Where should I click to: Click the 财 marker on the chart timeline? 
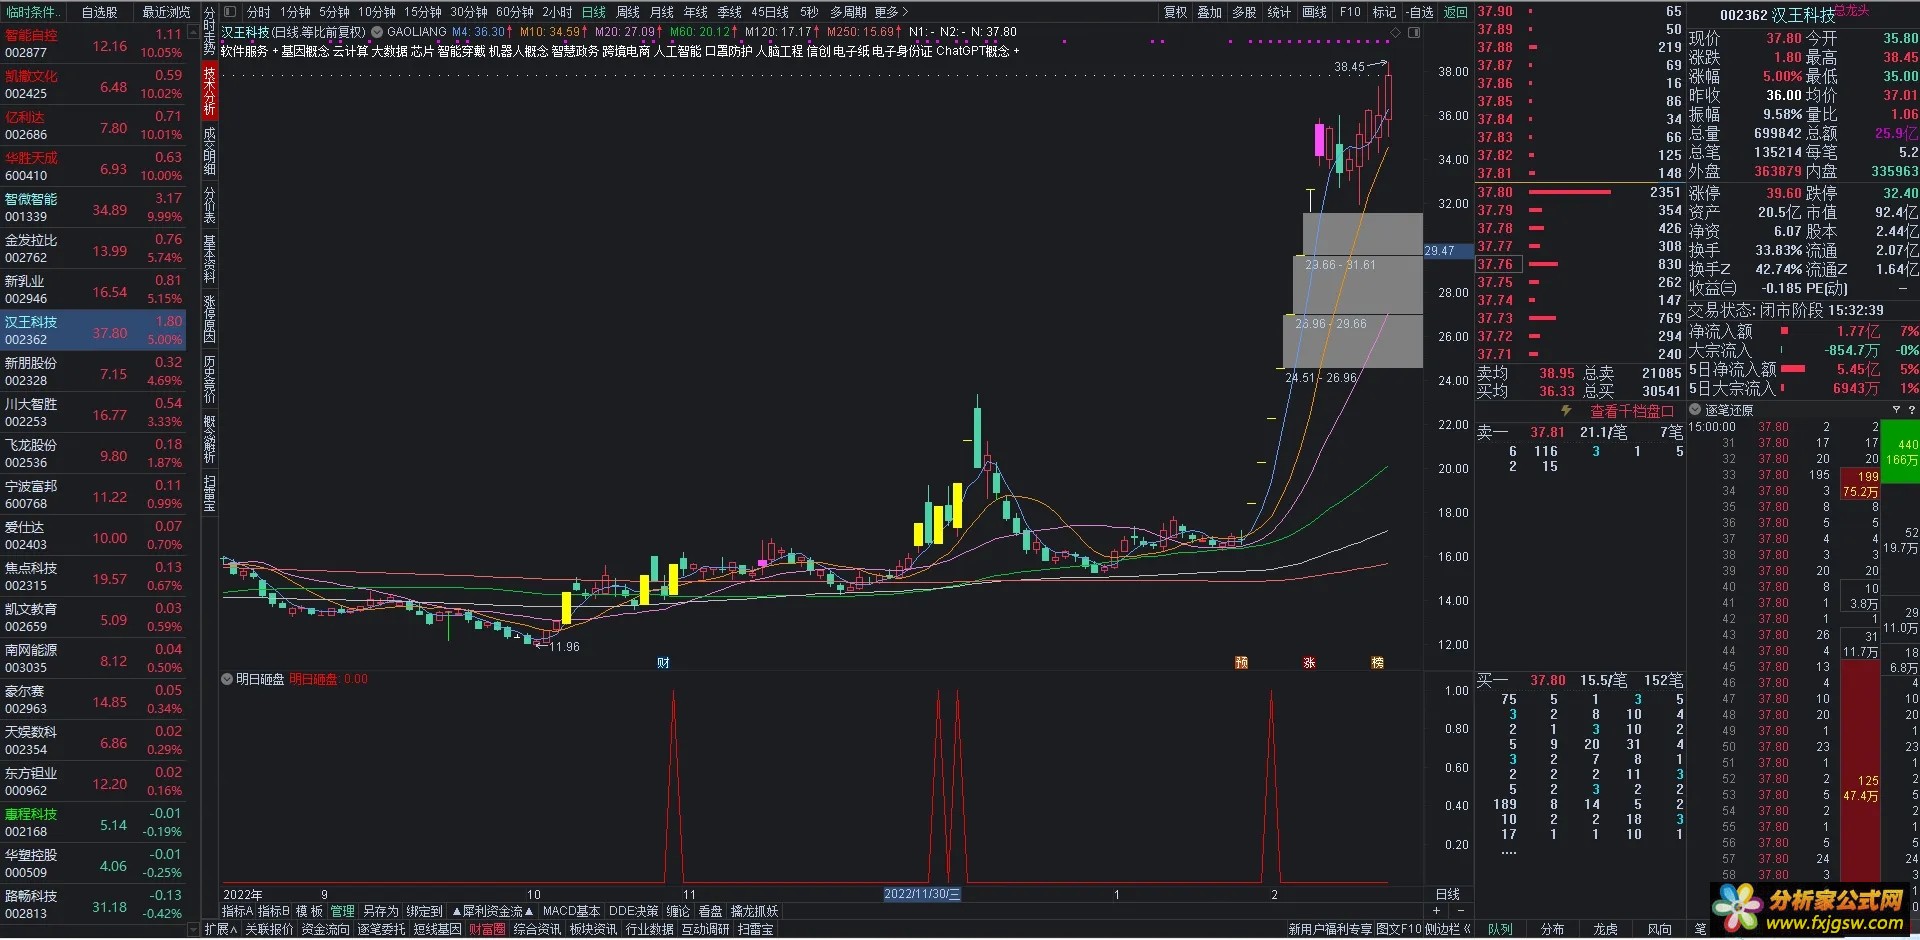pos(663,663)
